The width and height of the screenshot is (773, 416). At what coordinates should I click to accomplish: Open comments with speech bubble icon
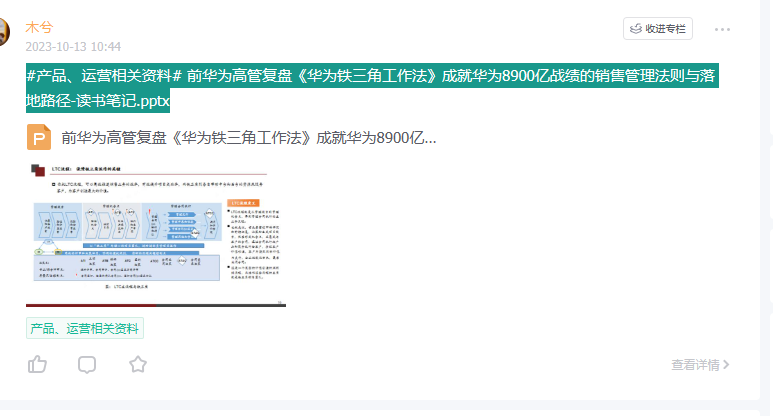(x=87, y=365)
